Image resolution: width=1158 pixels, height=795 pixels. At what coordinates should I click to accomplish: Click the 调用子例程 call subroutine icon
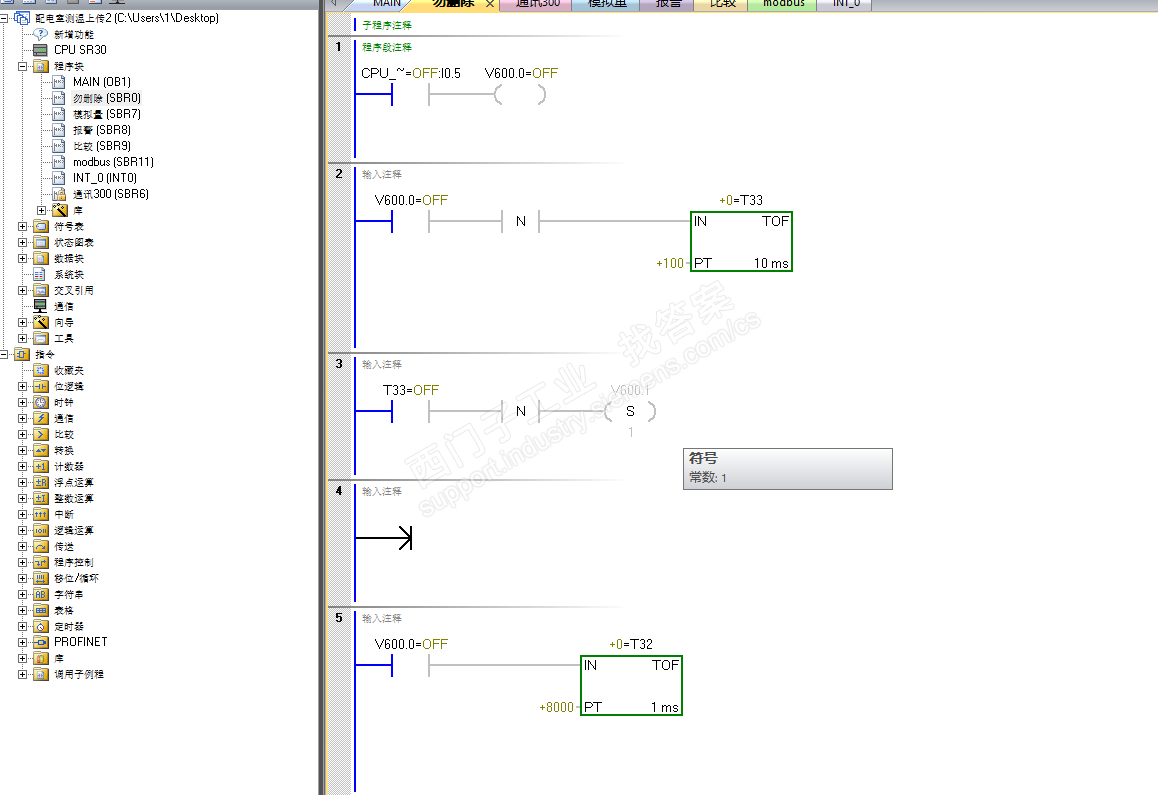tap(41, 675)
